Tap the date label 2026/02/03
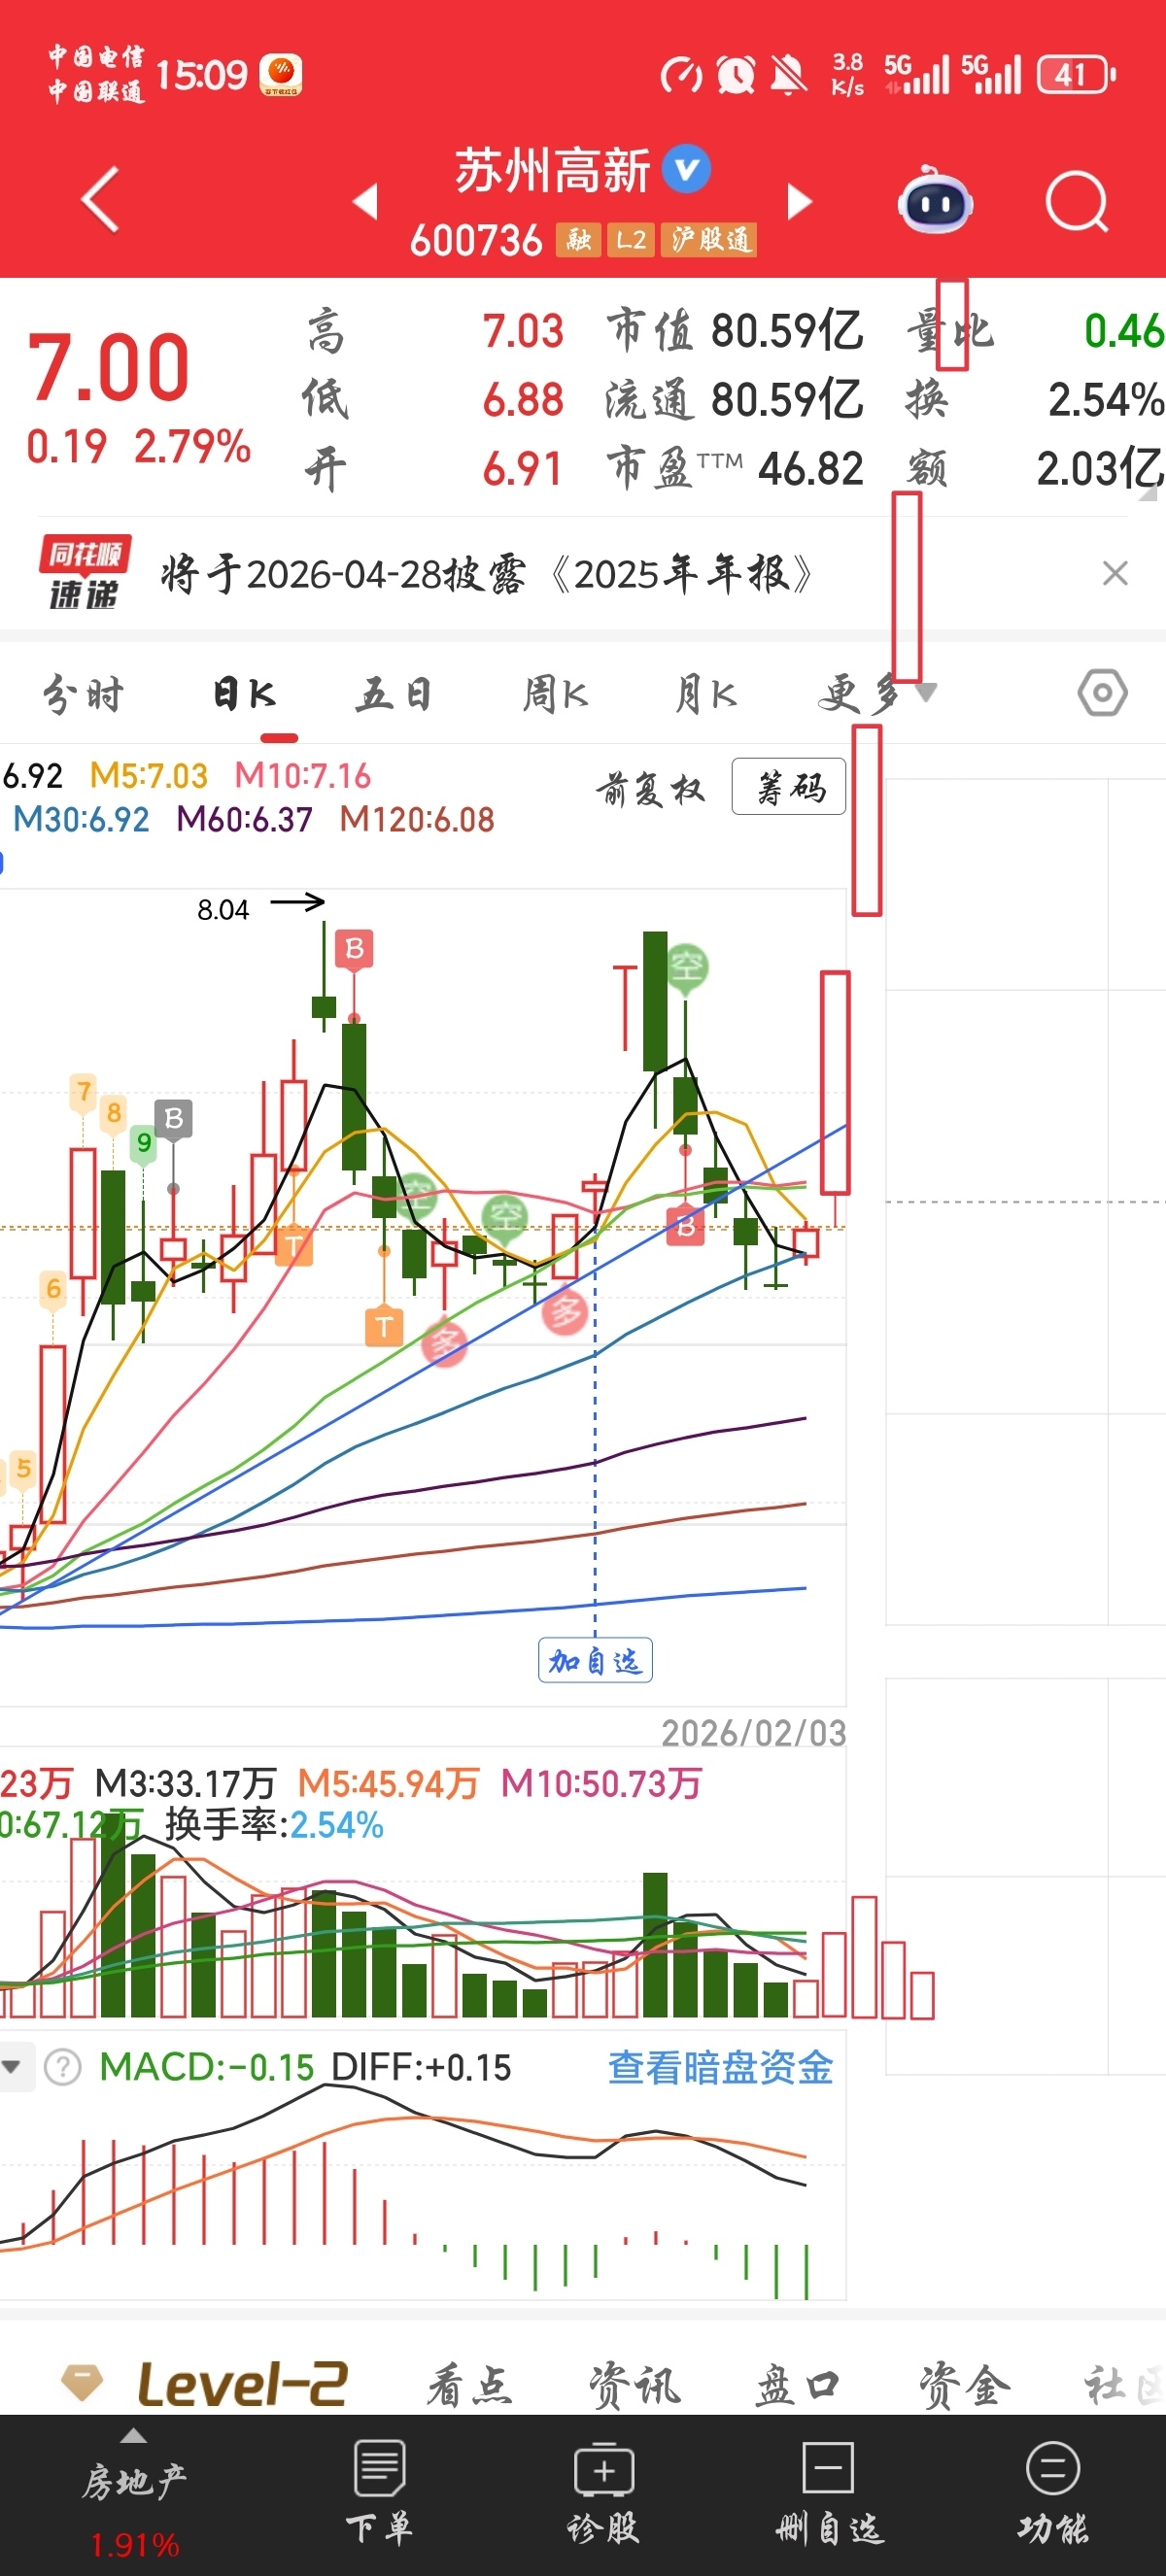Image resolution: width=1166 pixels, height=2576 pixels. point(754,1733)
